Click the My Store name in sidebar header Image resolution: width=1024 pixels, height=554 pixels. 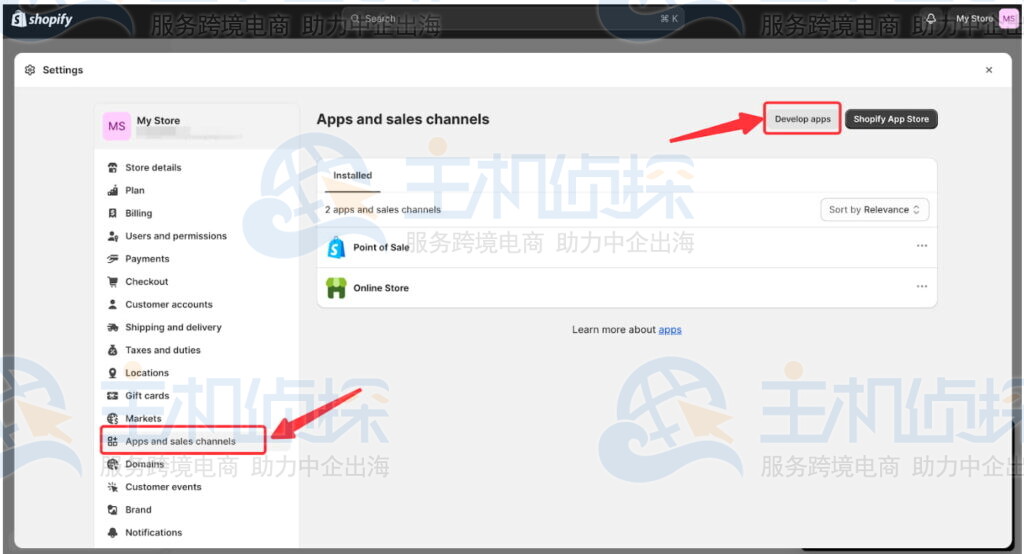point(158,120)
